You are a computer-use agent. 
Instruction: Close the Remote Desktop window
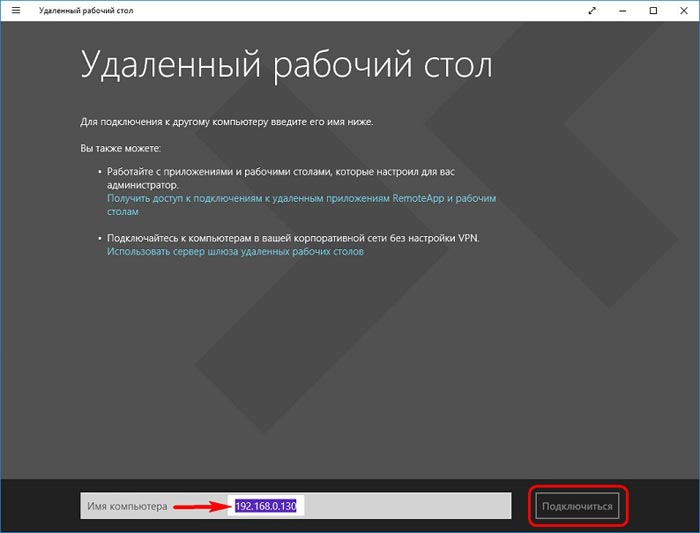tap(683, 11)
